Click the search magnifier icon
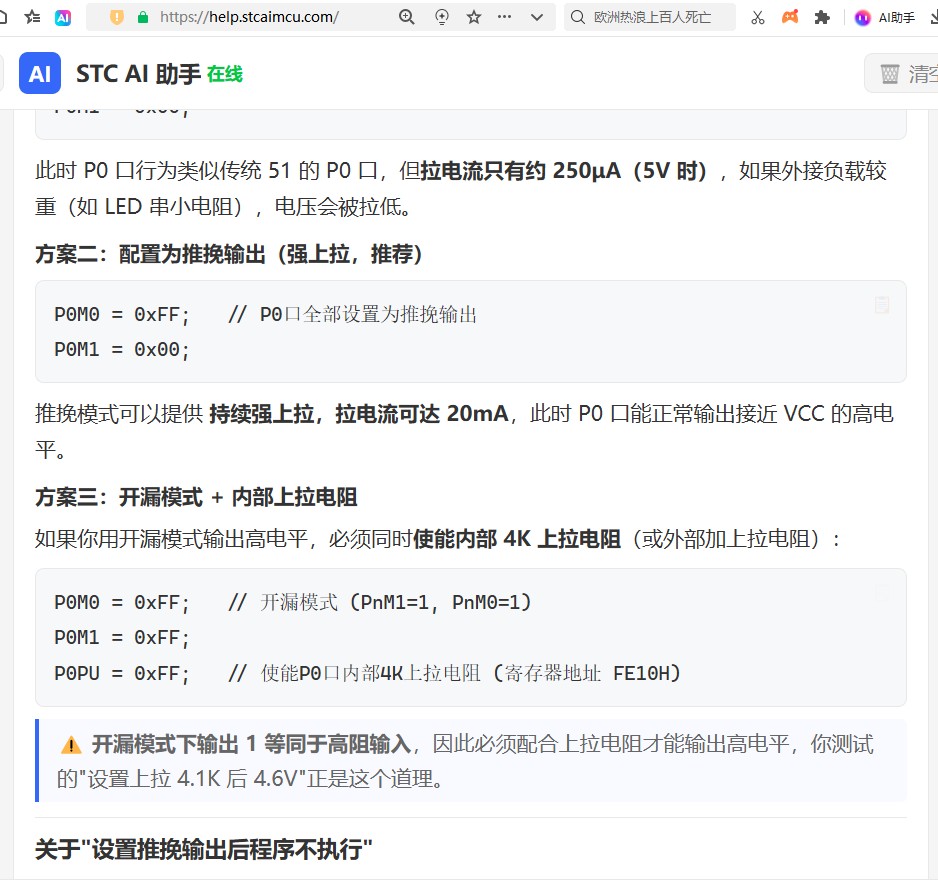 (577, 17)
